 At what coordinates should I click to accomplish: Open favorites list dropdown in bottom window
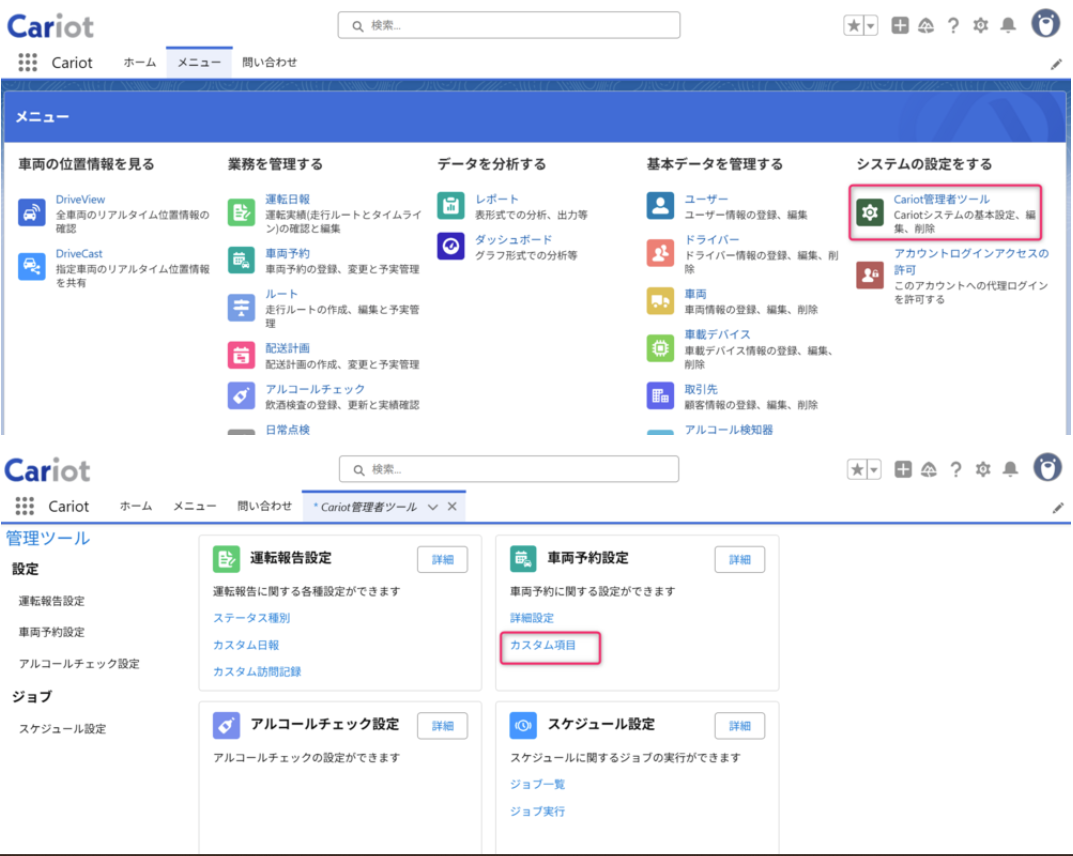click(873, 469)
